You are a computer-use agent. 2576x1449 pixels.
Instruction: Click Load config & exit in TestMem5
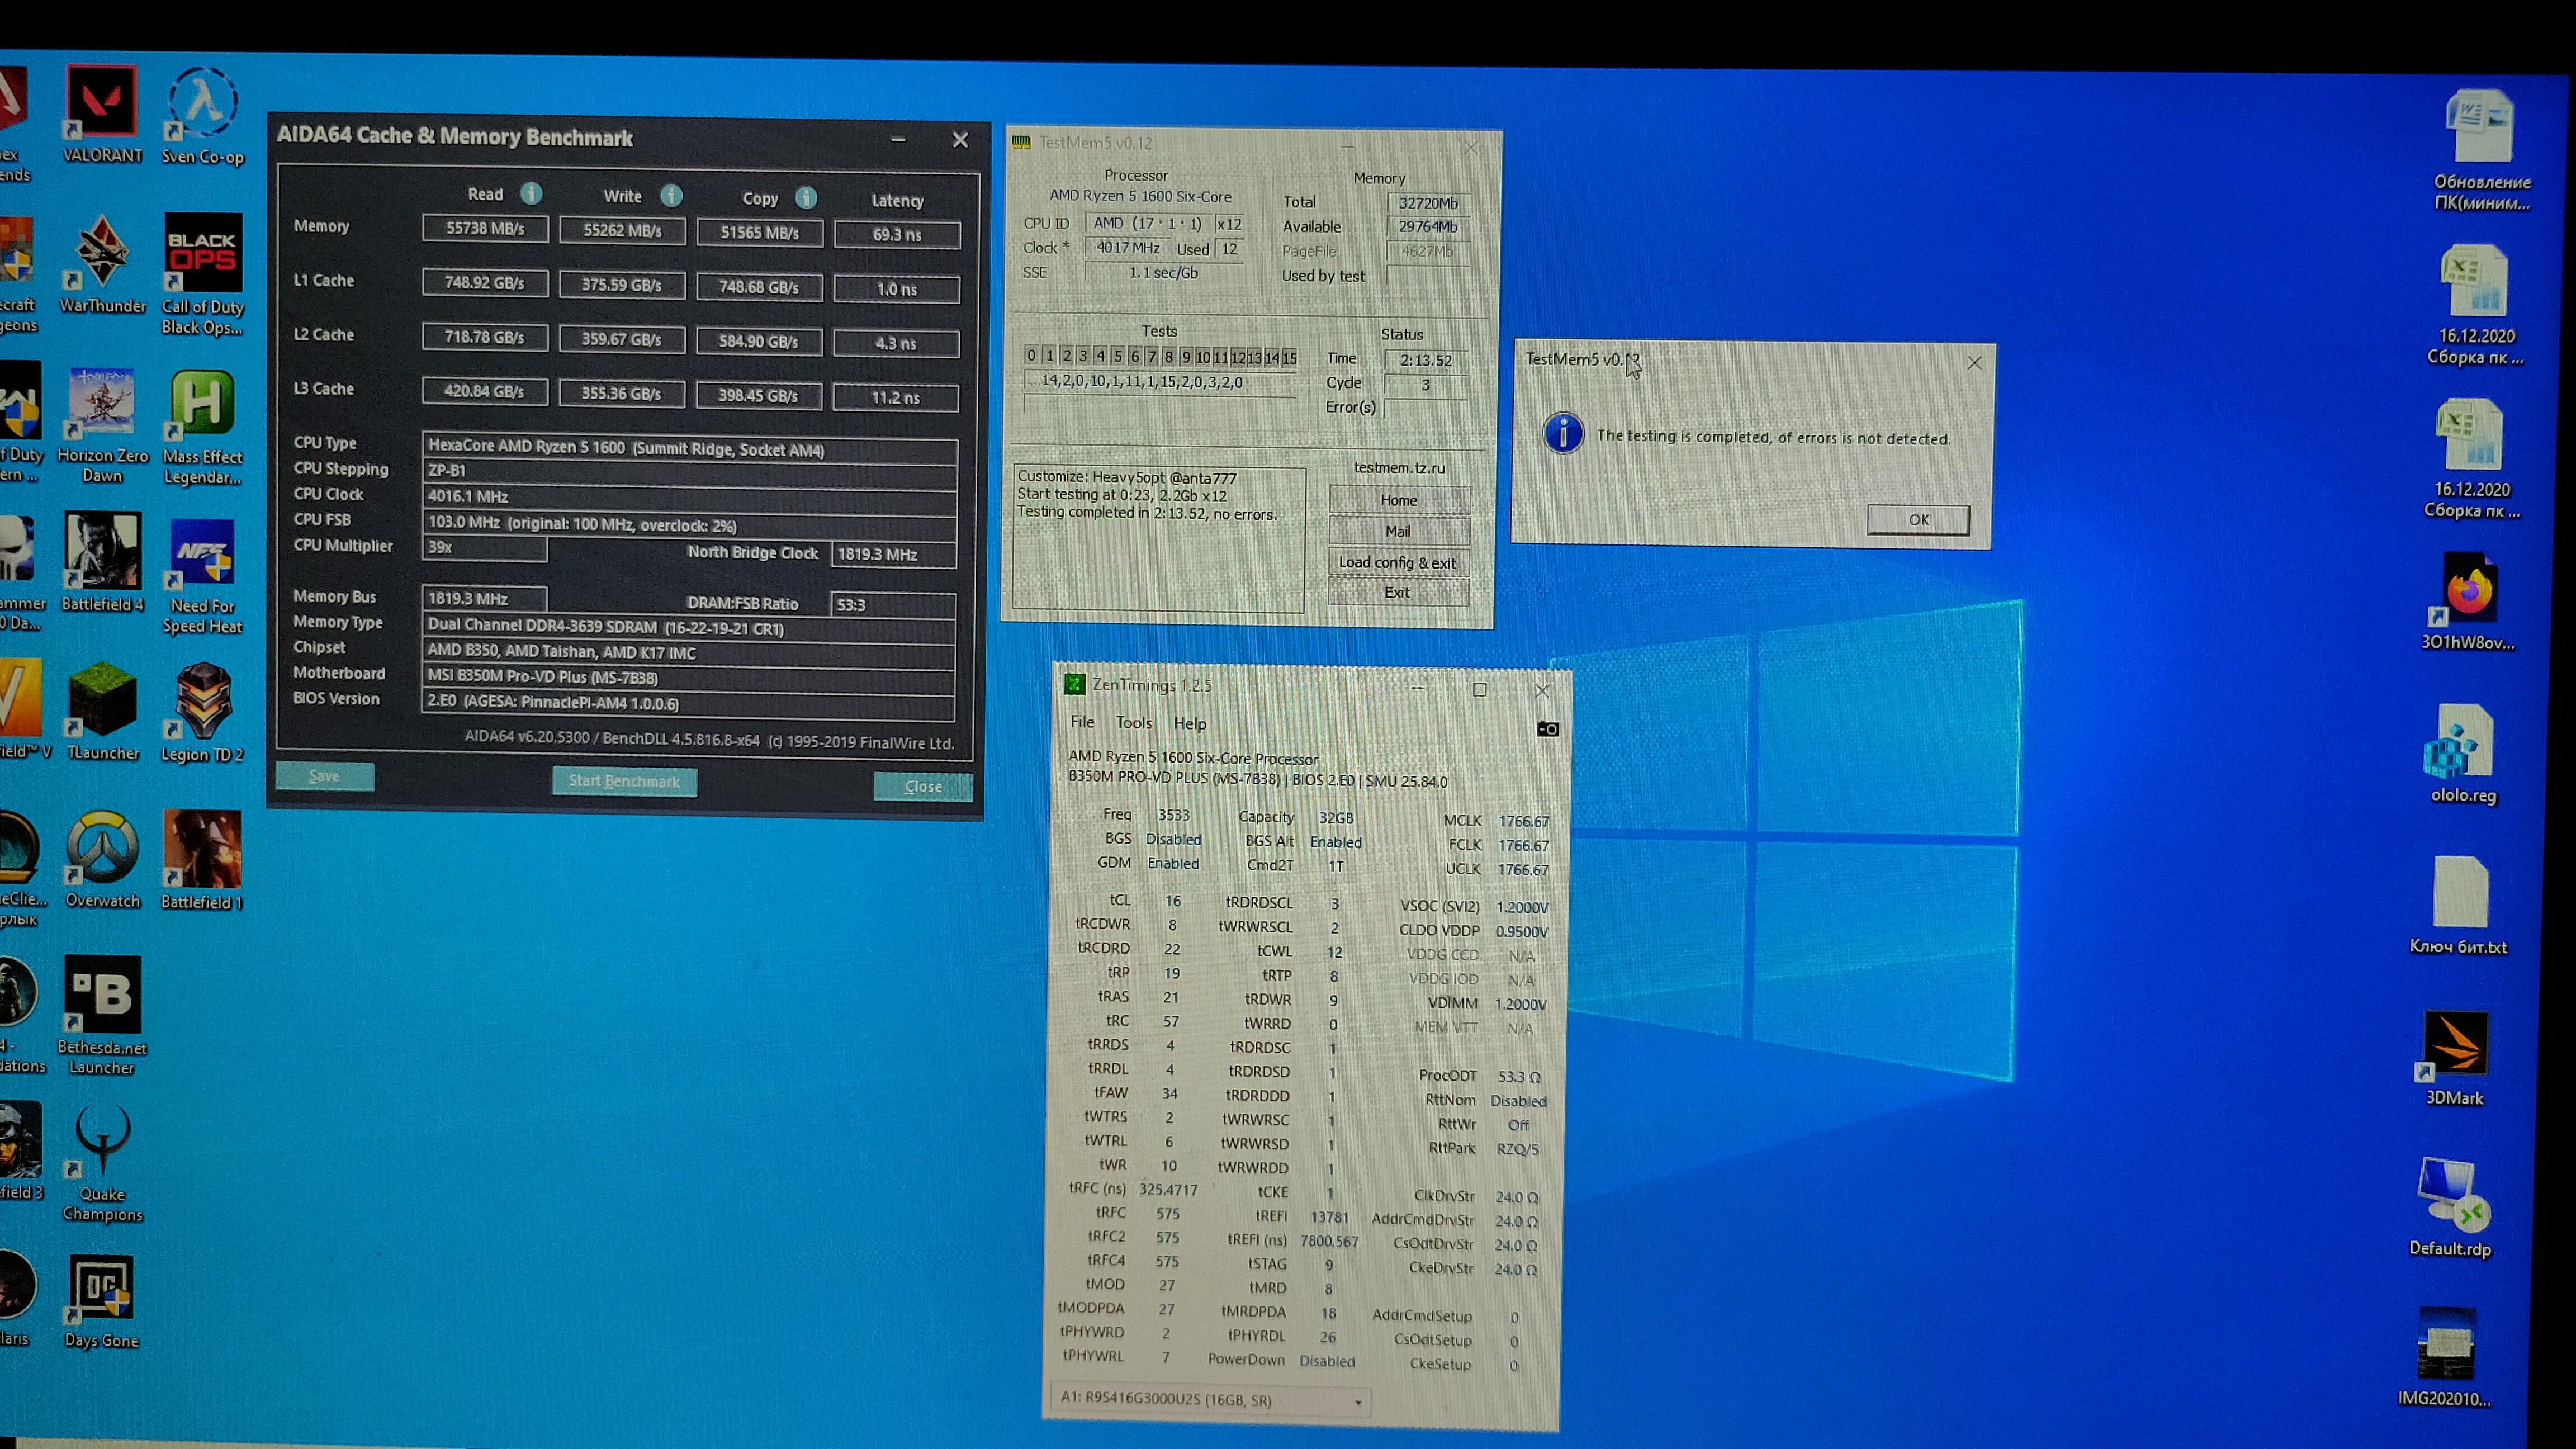(1397, 562)
